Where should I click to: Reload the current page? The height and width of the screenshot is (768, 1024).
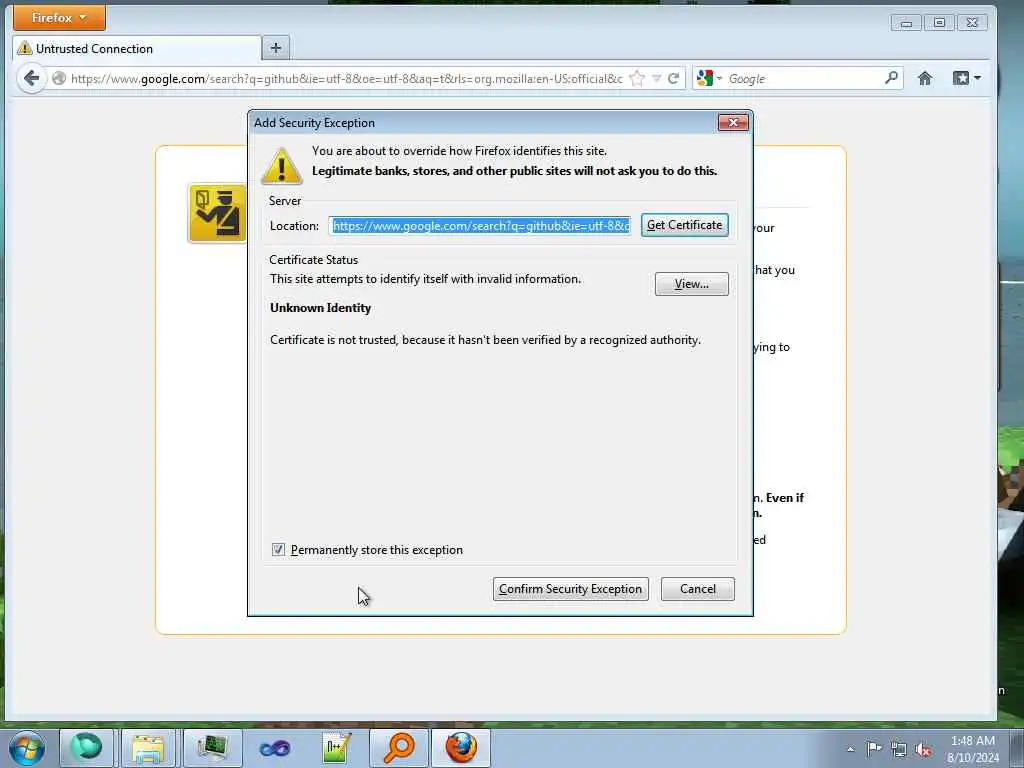[673, 78]
